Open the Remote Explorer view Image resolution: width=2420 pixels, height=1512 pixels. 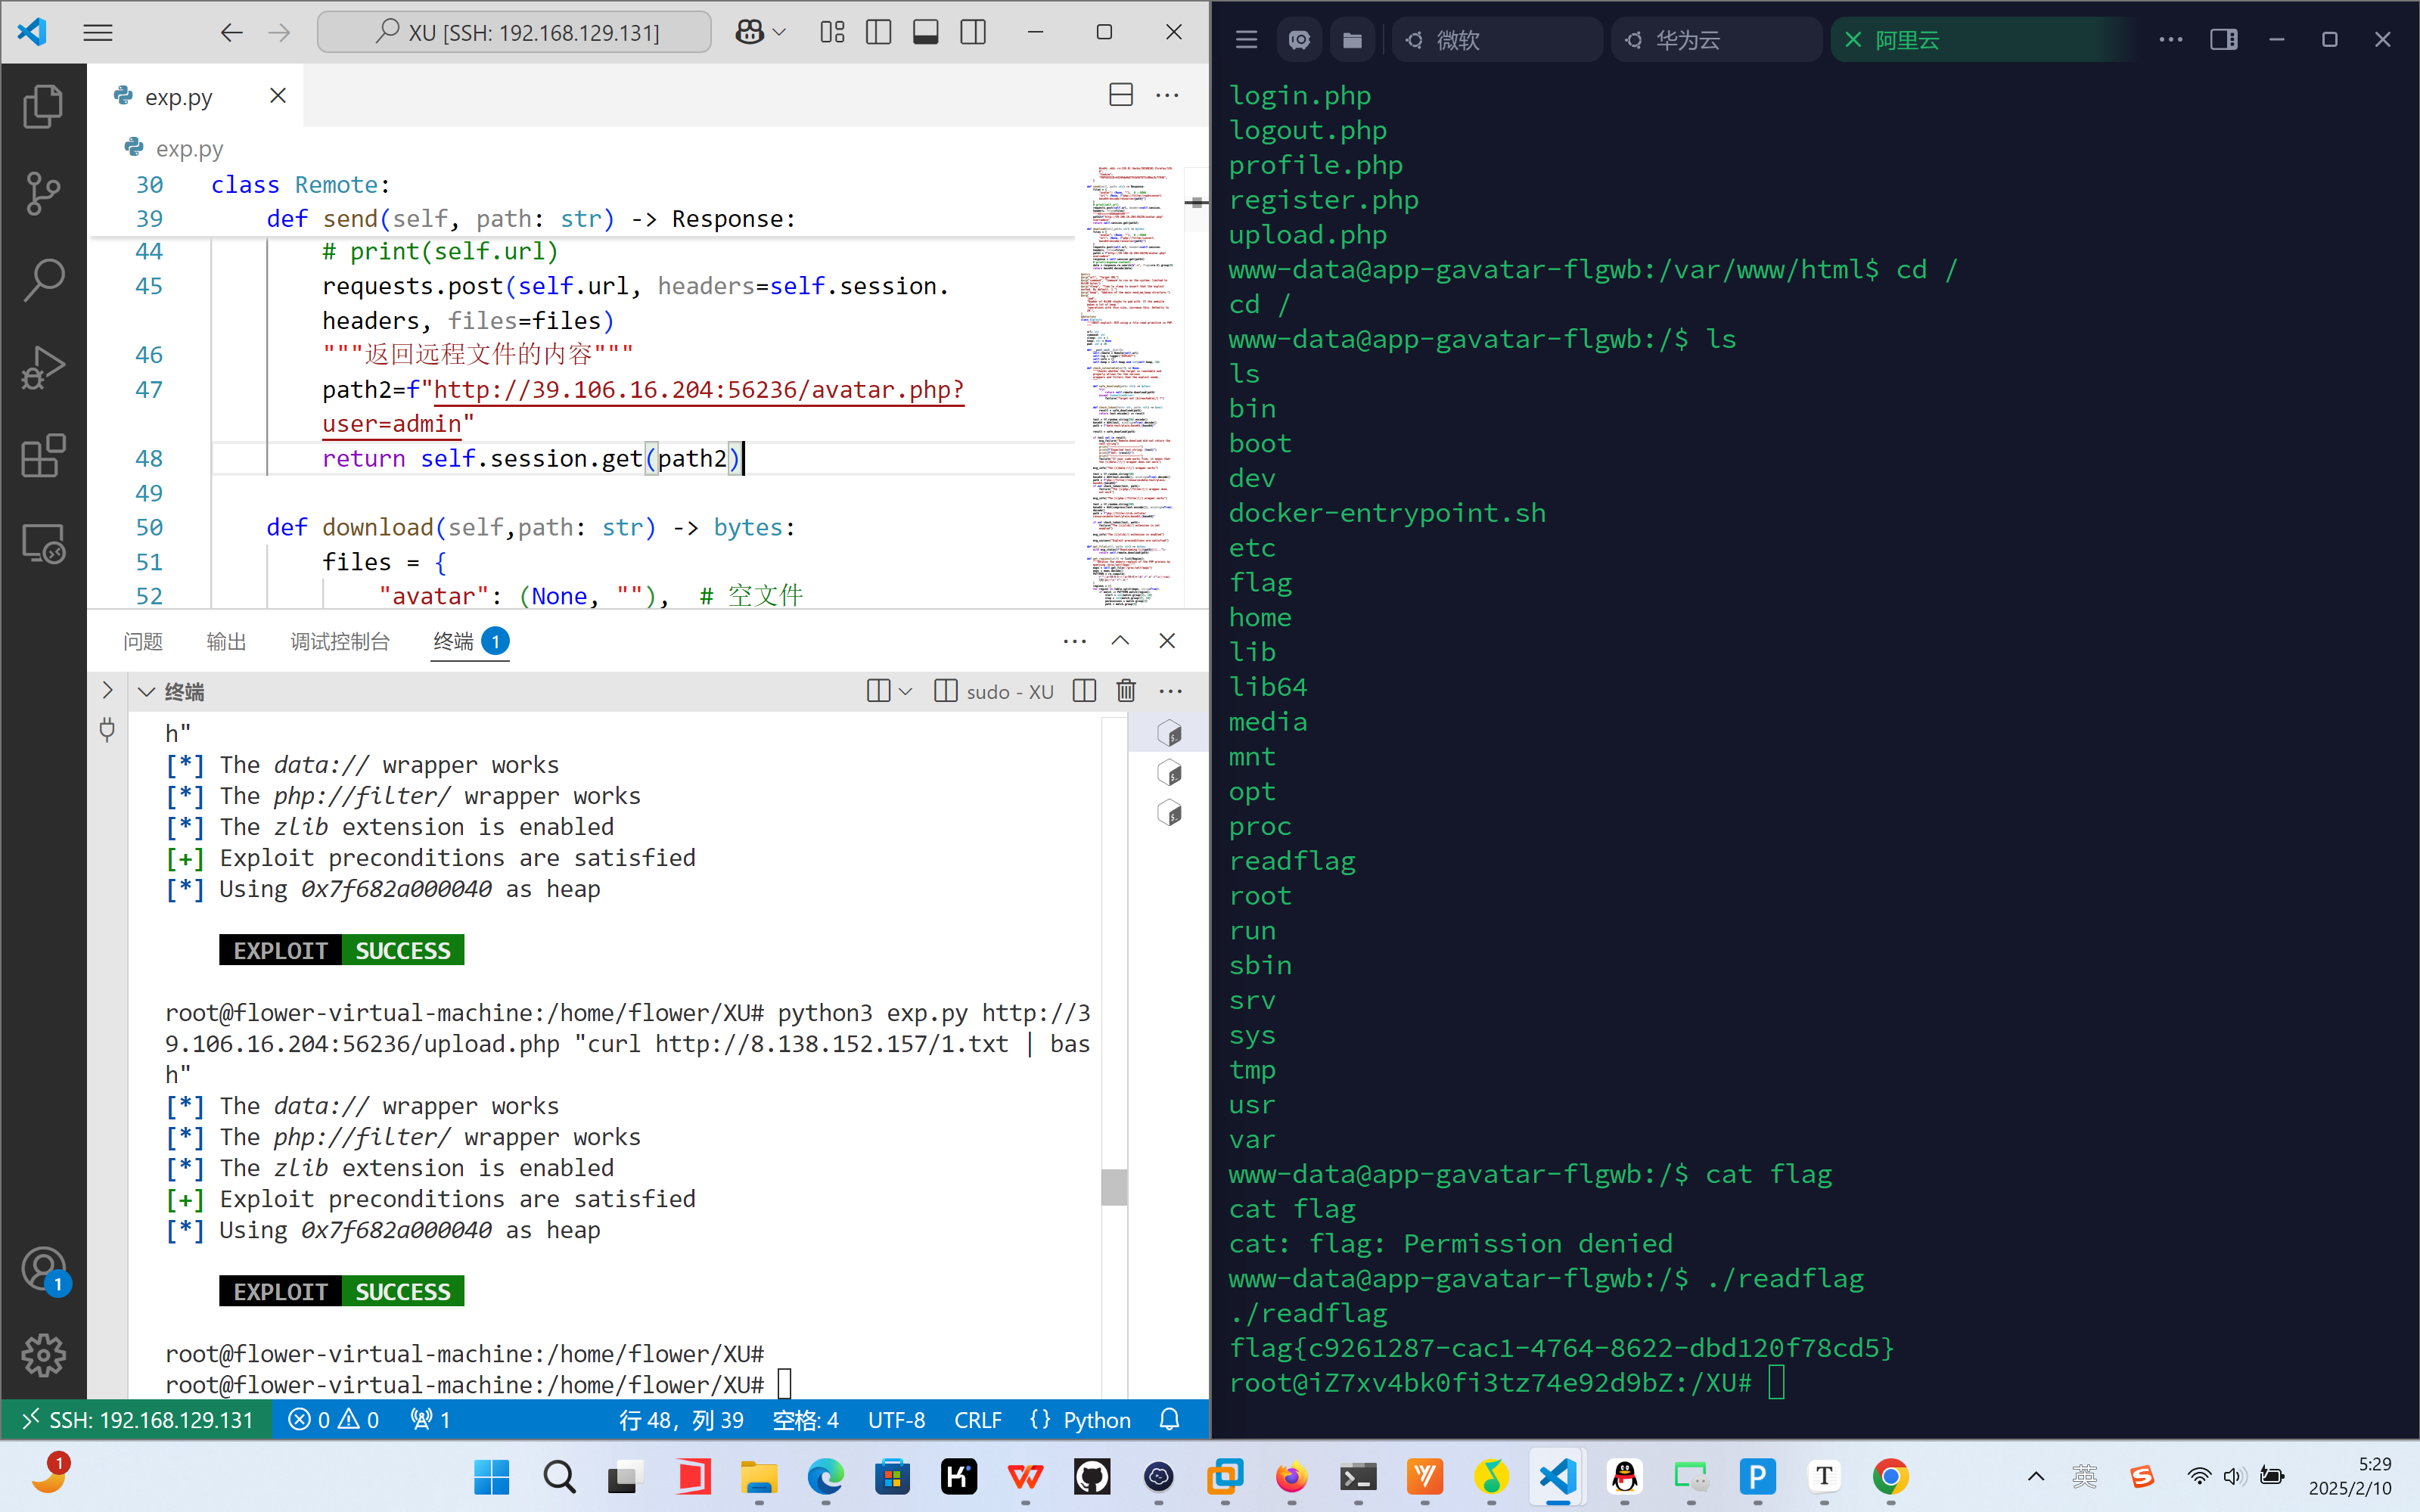[x=43, y=544]
